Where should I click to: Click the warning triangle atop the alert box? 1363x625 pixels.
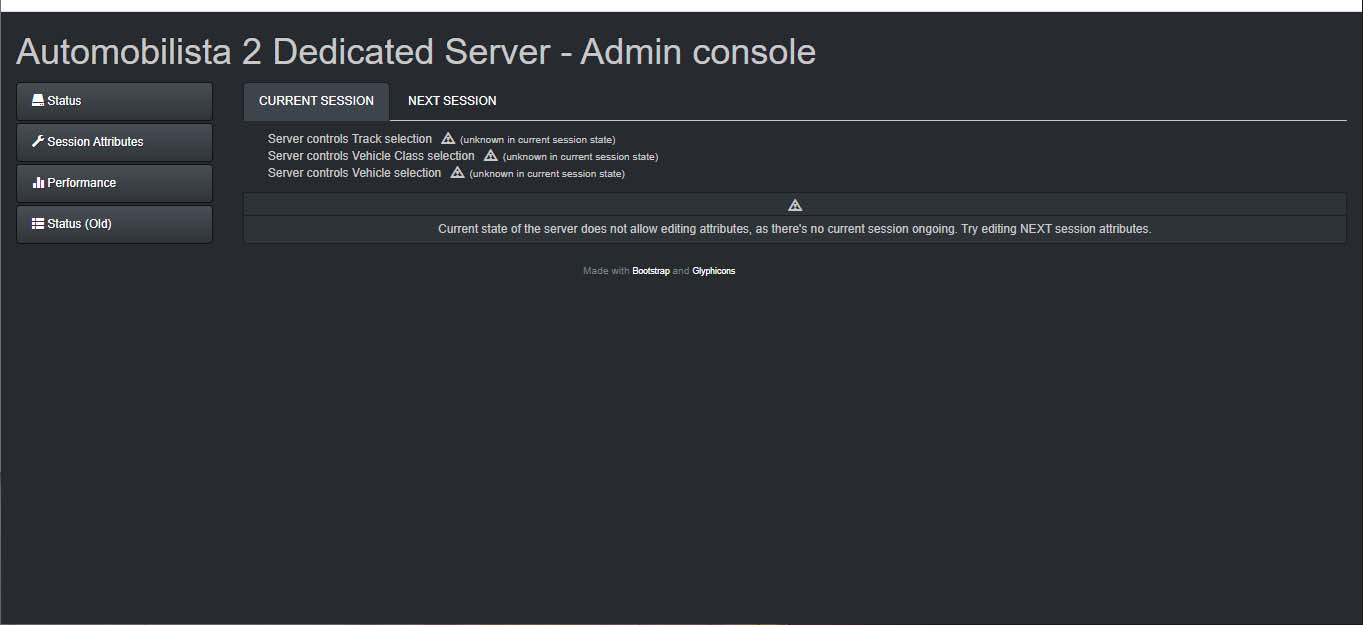pyautogui.click(x=795, y=205)
